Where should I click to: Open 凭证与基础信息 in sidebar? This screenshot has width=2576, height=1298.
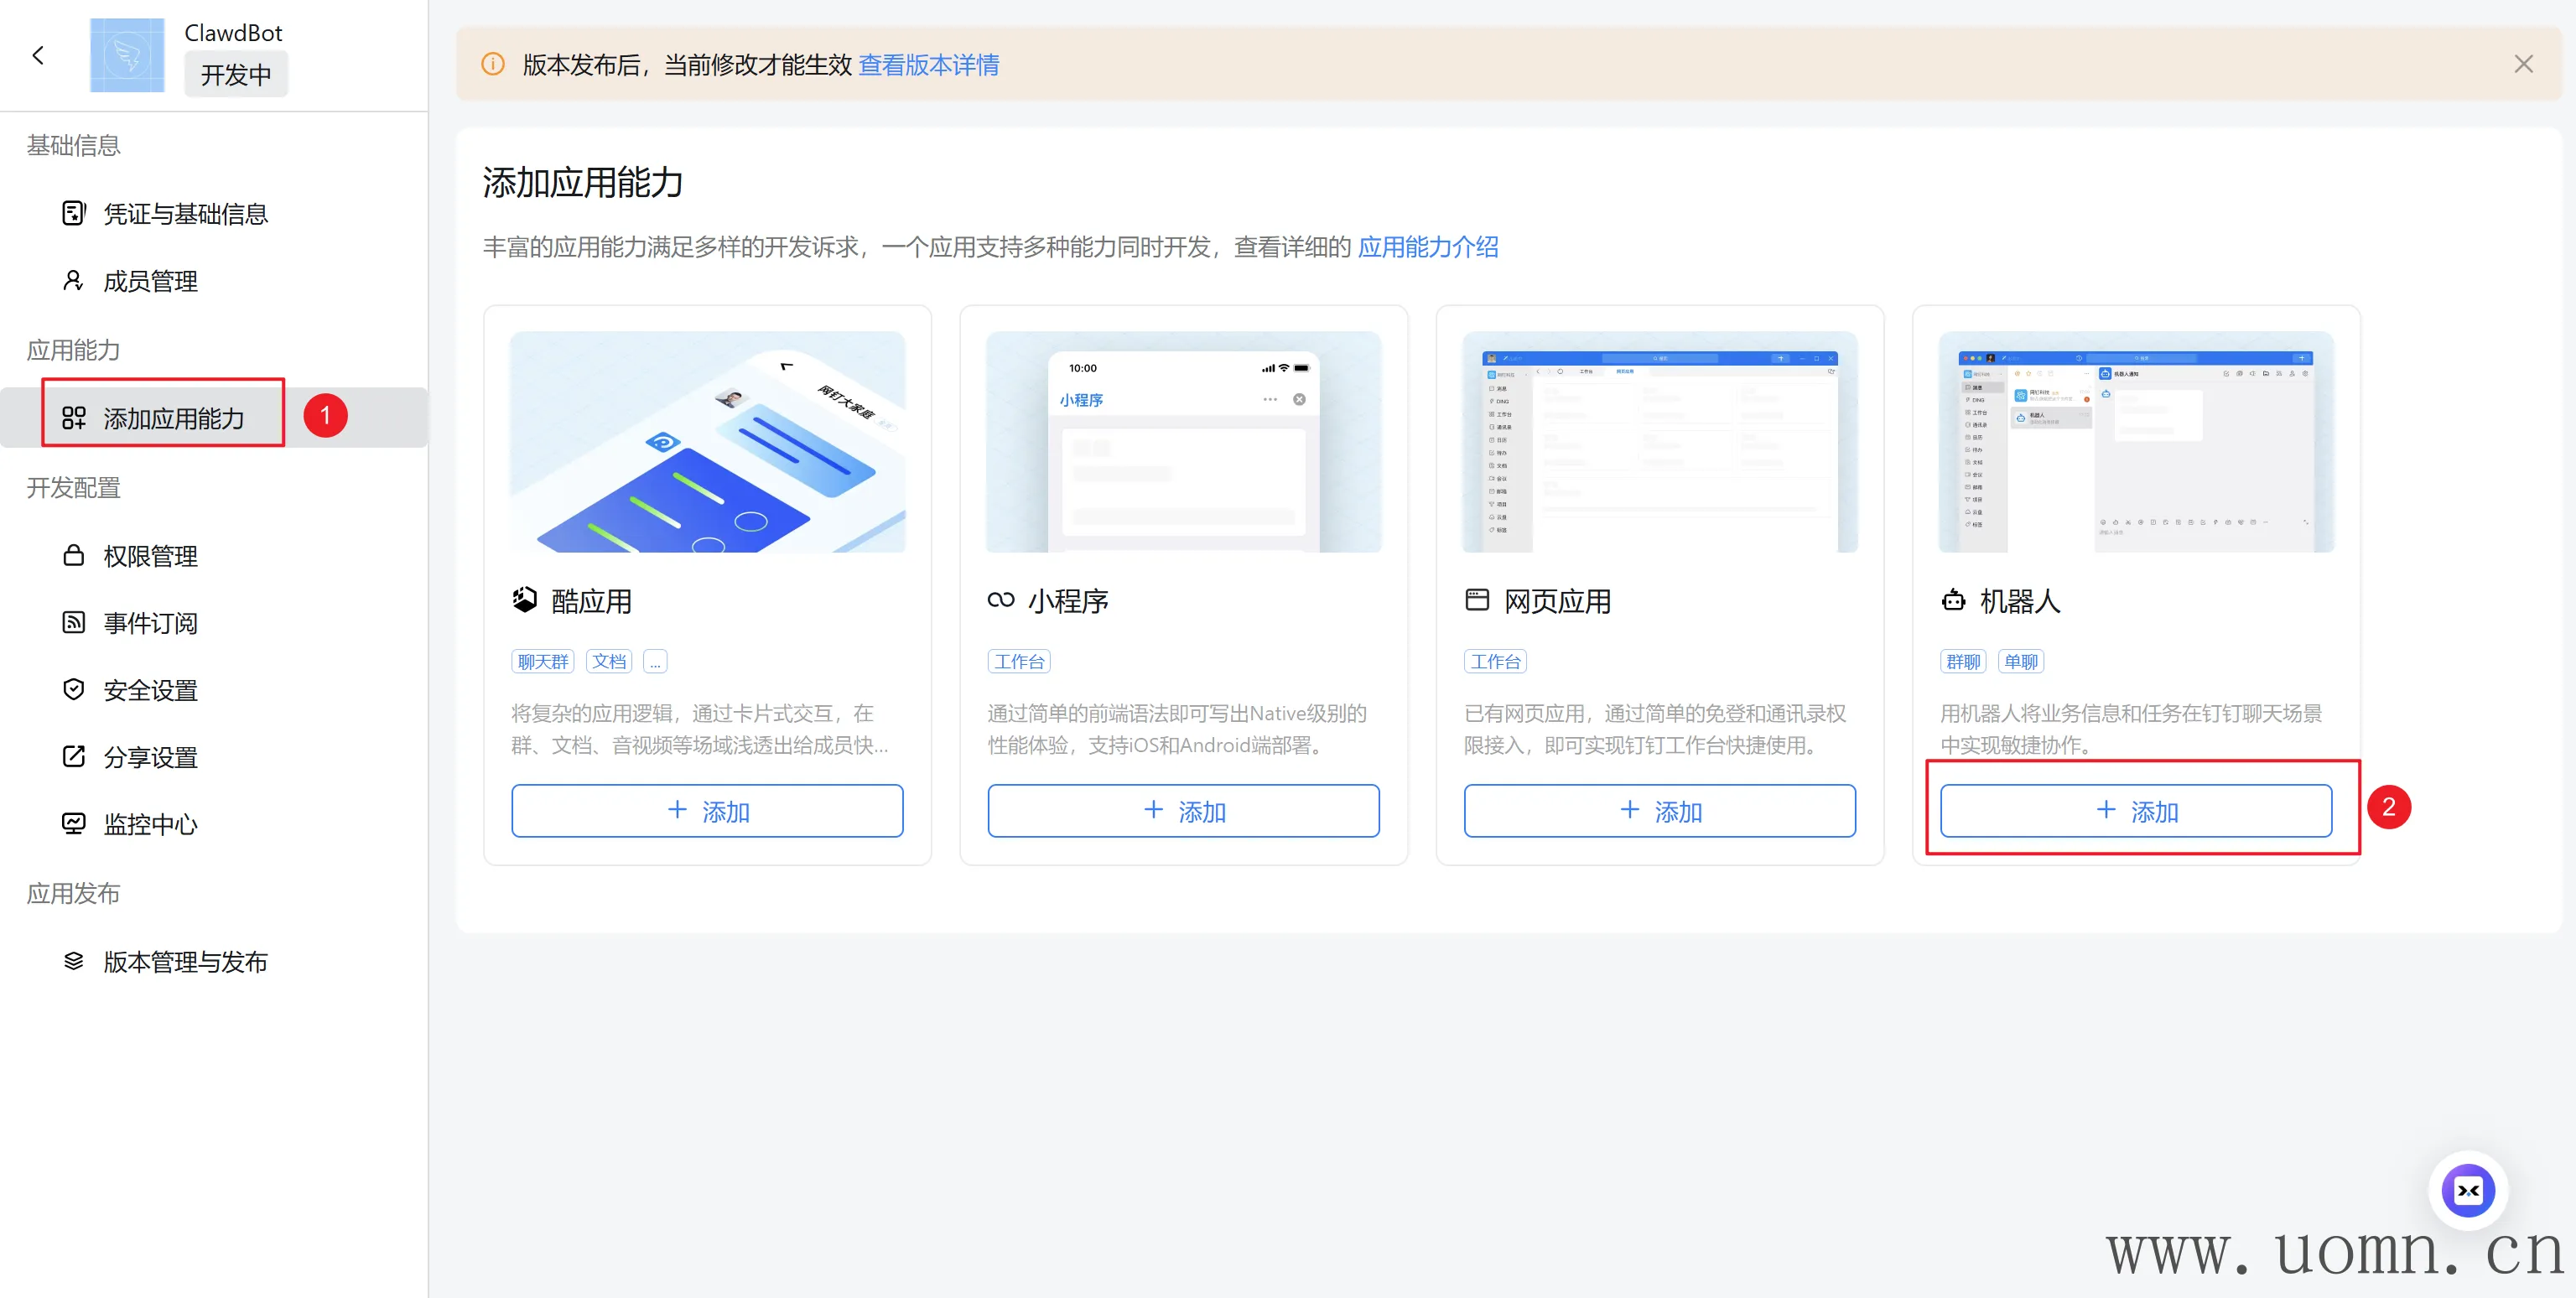tap(185, 214)
